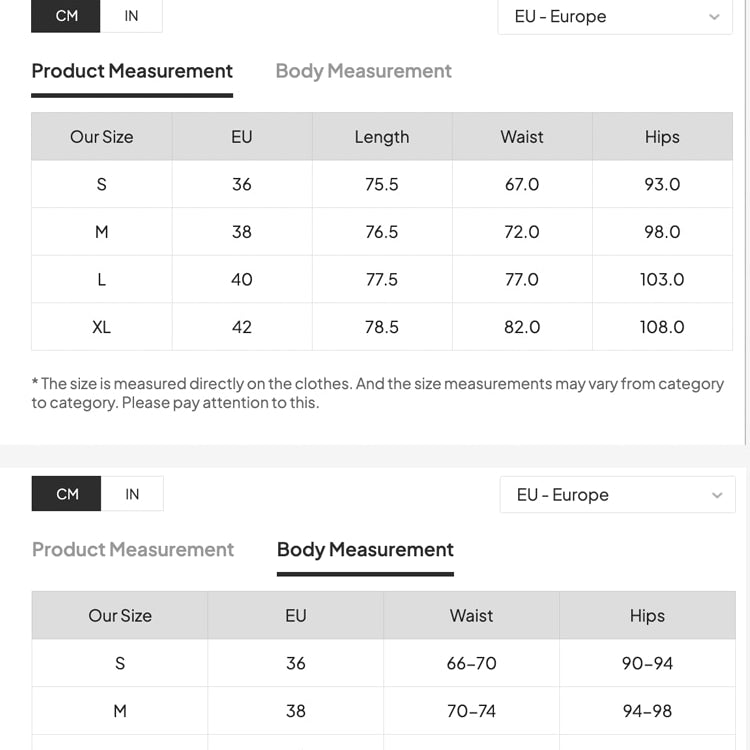Click the 108.0 hips value for XL
Screen dimensions: 750x750
point(662,327)
